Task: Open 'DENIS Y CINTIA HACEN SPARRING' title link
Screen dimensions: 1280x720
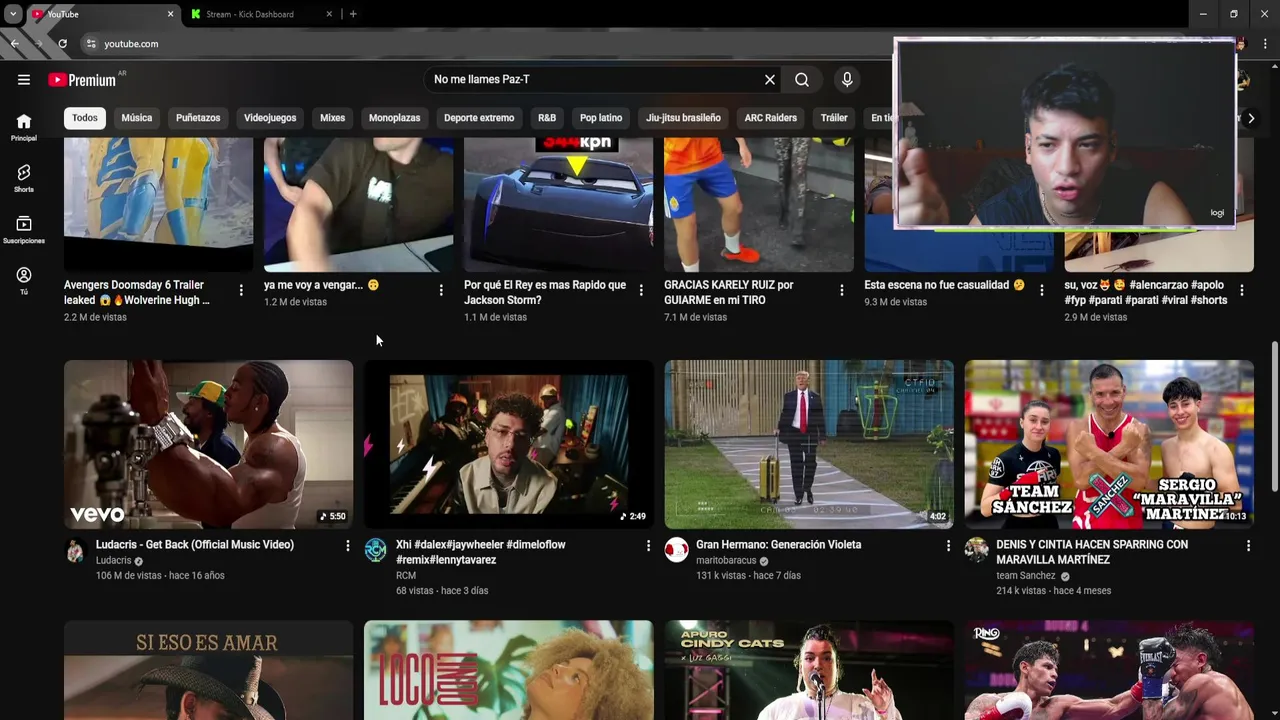Action: pyautogui.click(x=1092, y=552)
